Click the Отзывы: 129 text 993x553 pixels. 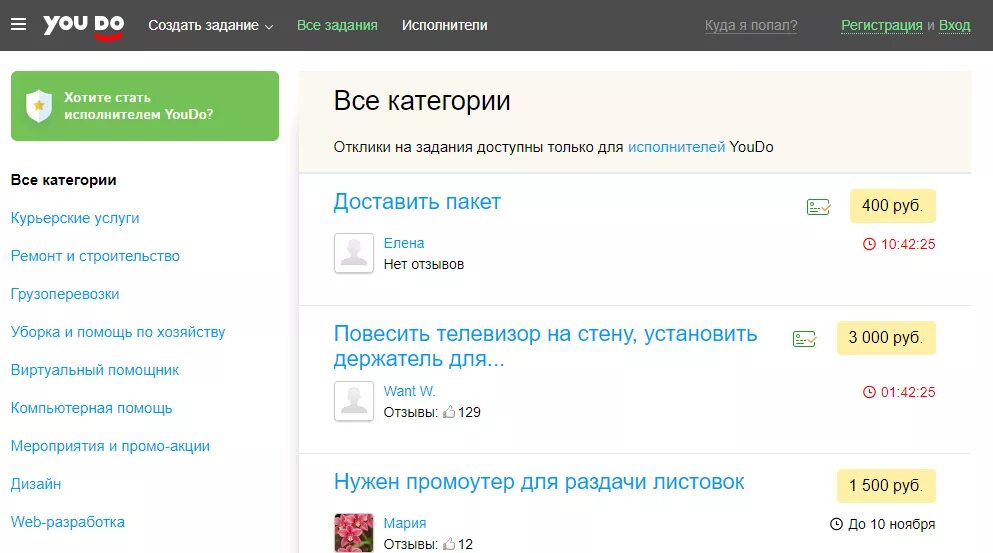tap(432, 412)
